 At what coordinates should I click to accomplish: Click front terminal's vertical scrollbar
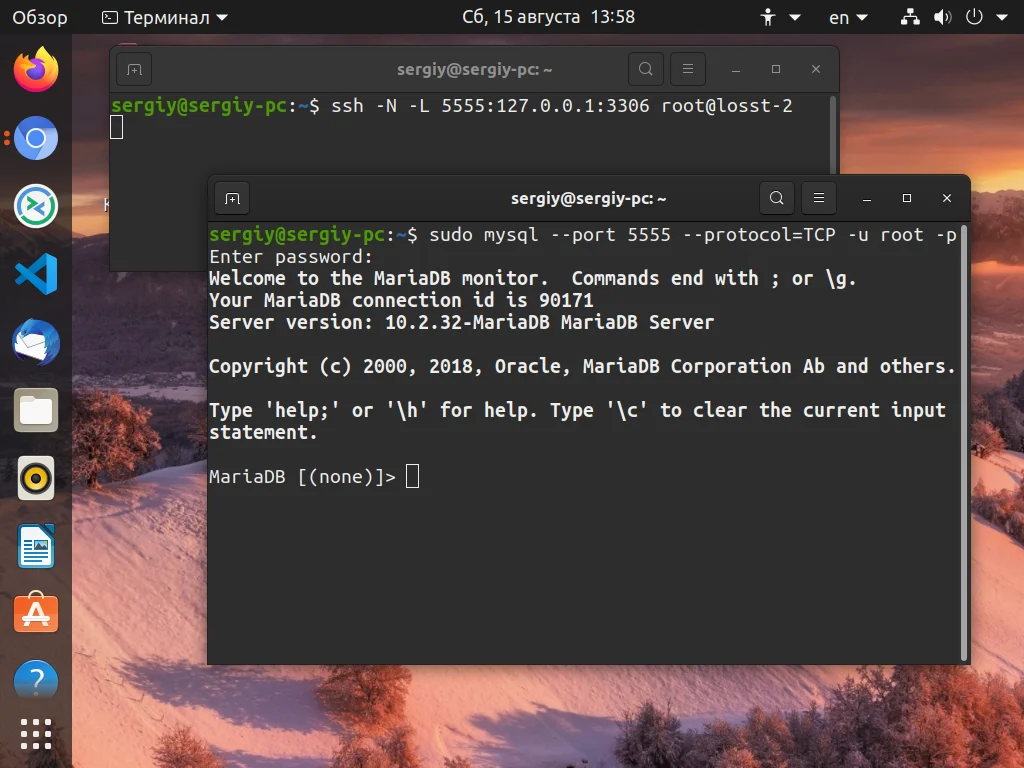(x=964, y=443)
